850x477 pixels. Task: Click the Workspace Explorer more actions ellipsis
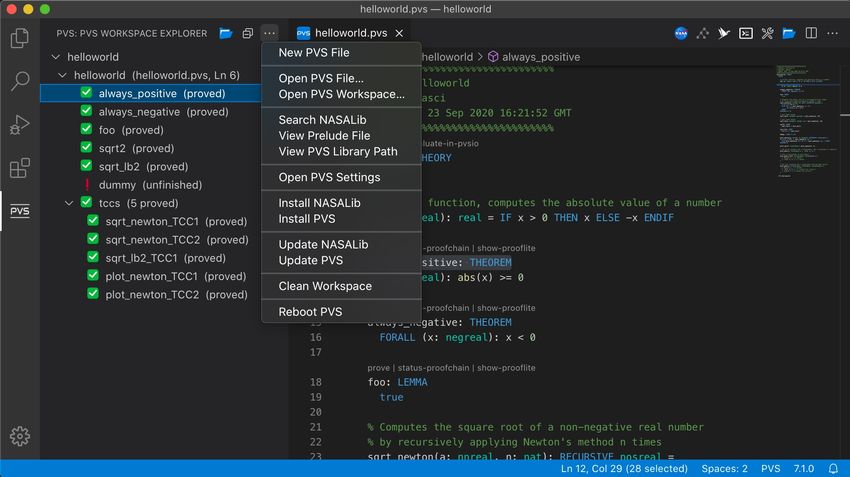tap(269, 34)
